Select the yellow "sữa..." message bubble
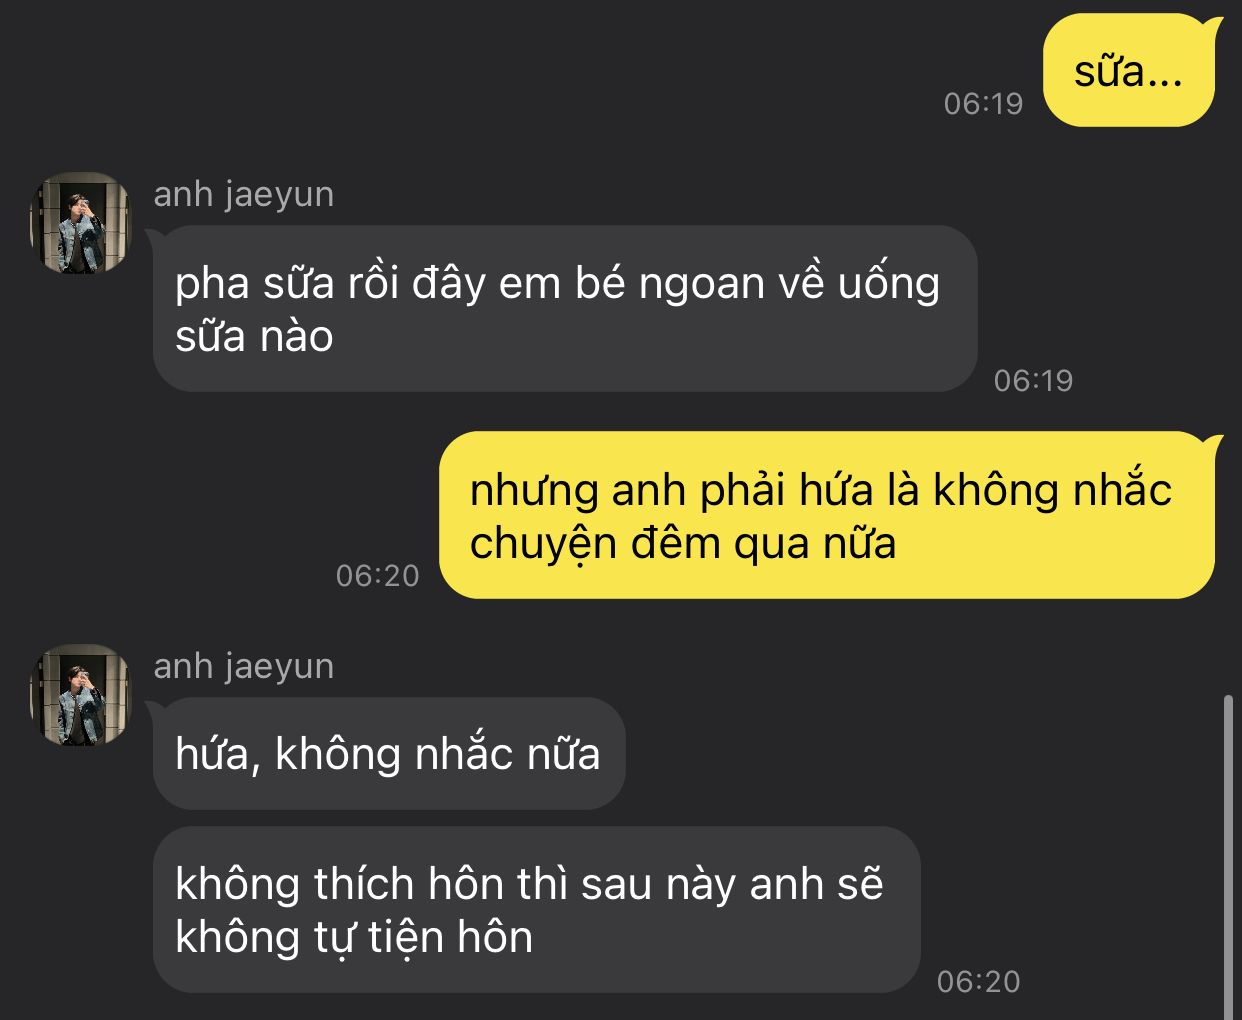 [1130, 71]
